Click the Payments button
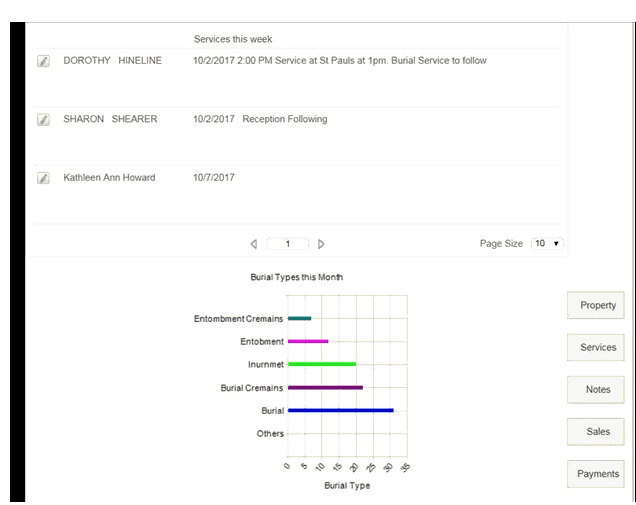Image resolution: width=636 pixels, height=505 pixels. 597,474
